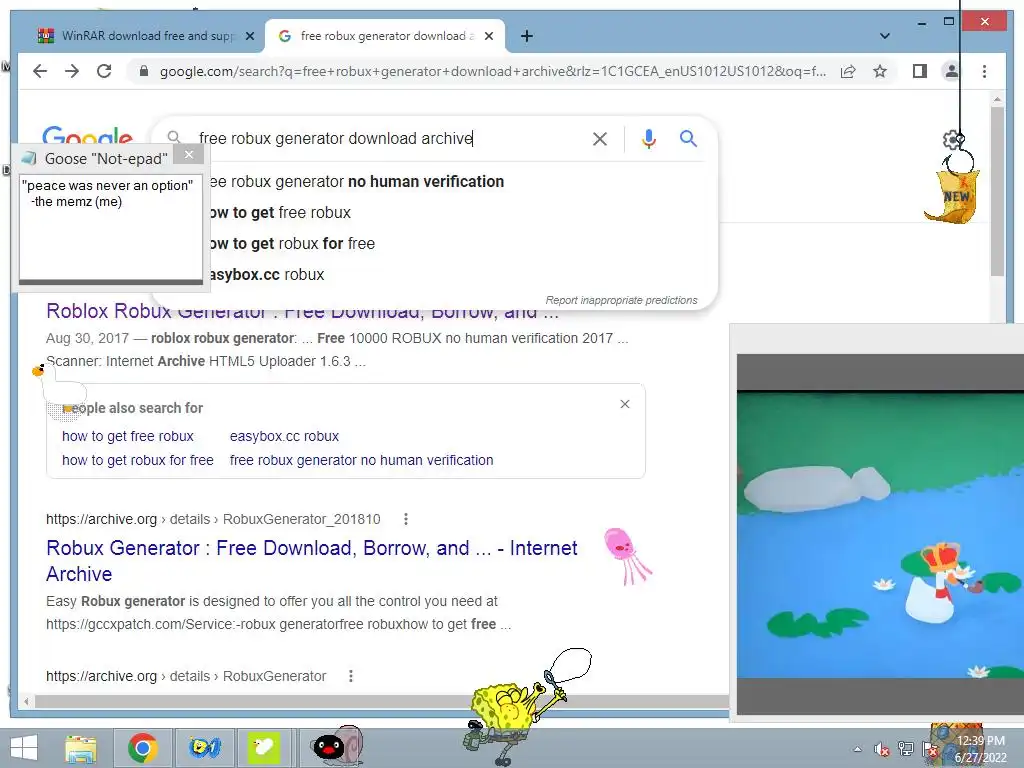Open Google search settings gear
This screenshot has width=1024, height=768.
(953, 140)
